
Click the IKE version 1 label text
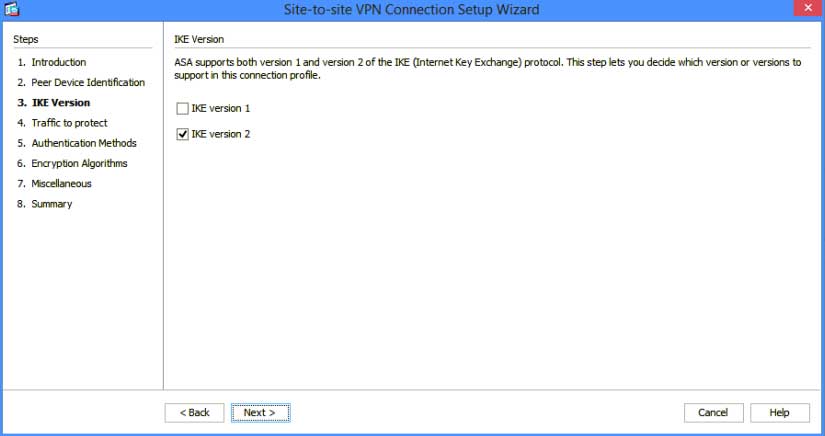[x=220, y=108]
